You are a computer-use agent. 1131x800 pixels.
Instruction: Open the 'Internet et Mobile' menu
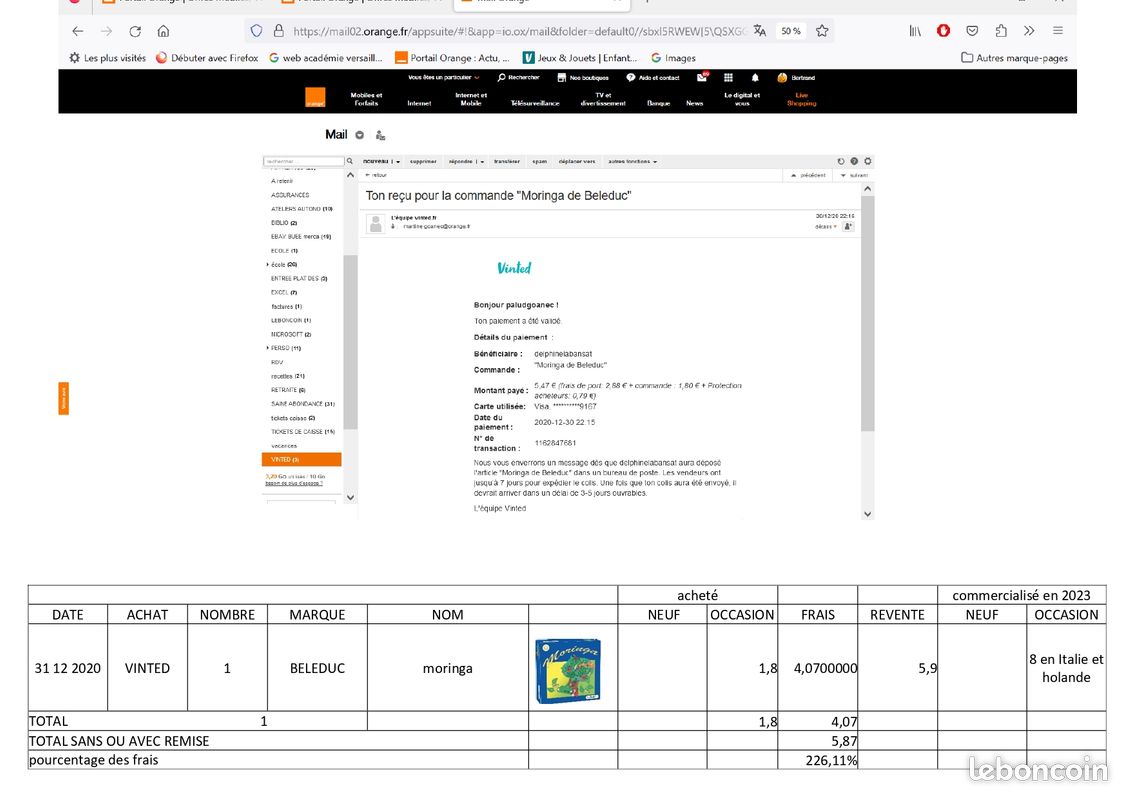coord(471,99)
